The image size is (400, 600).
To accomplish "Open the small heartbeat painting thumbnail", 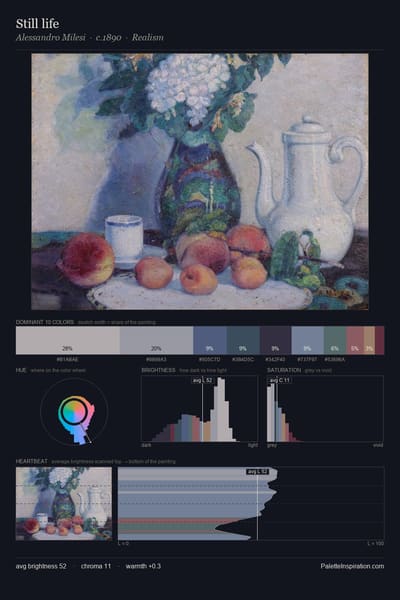I will [64, 504].
